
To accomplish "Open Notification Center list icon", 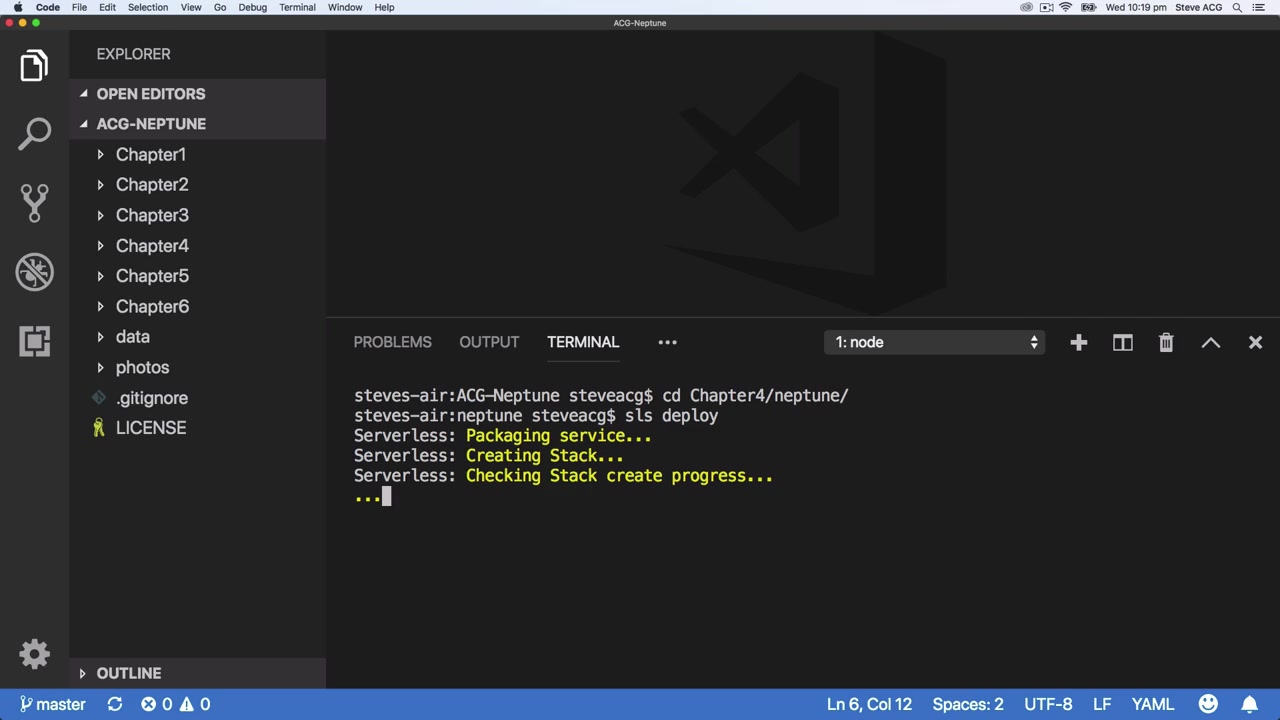I will pos(1259,7).
